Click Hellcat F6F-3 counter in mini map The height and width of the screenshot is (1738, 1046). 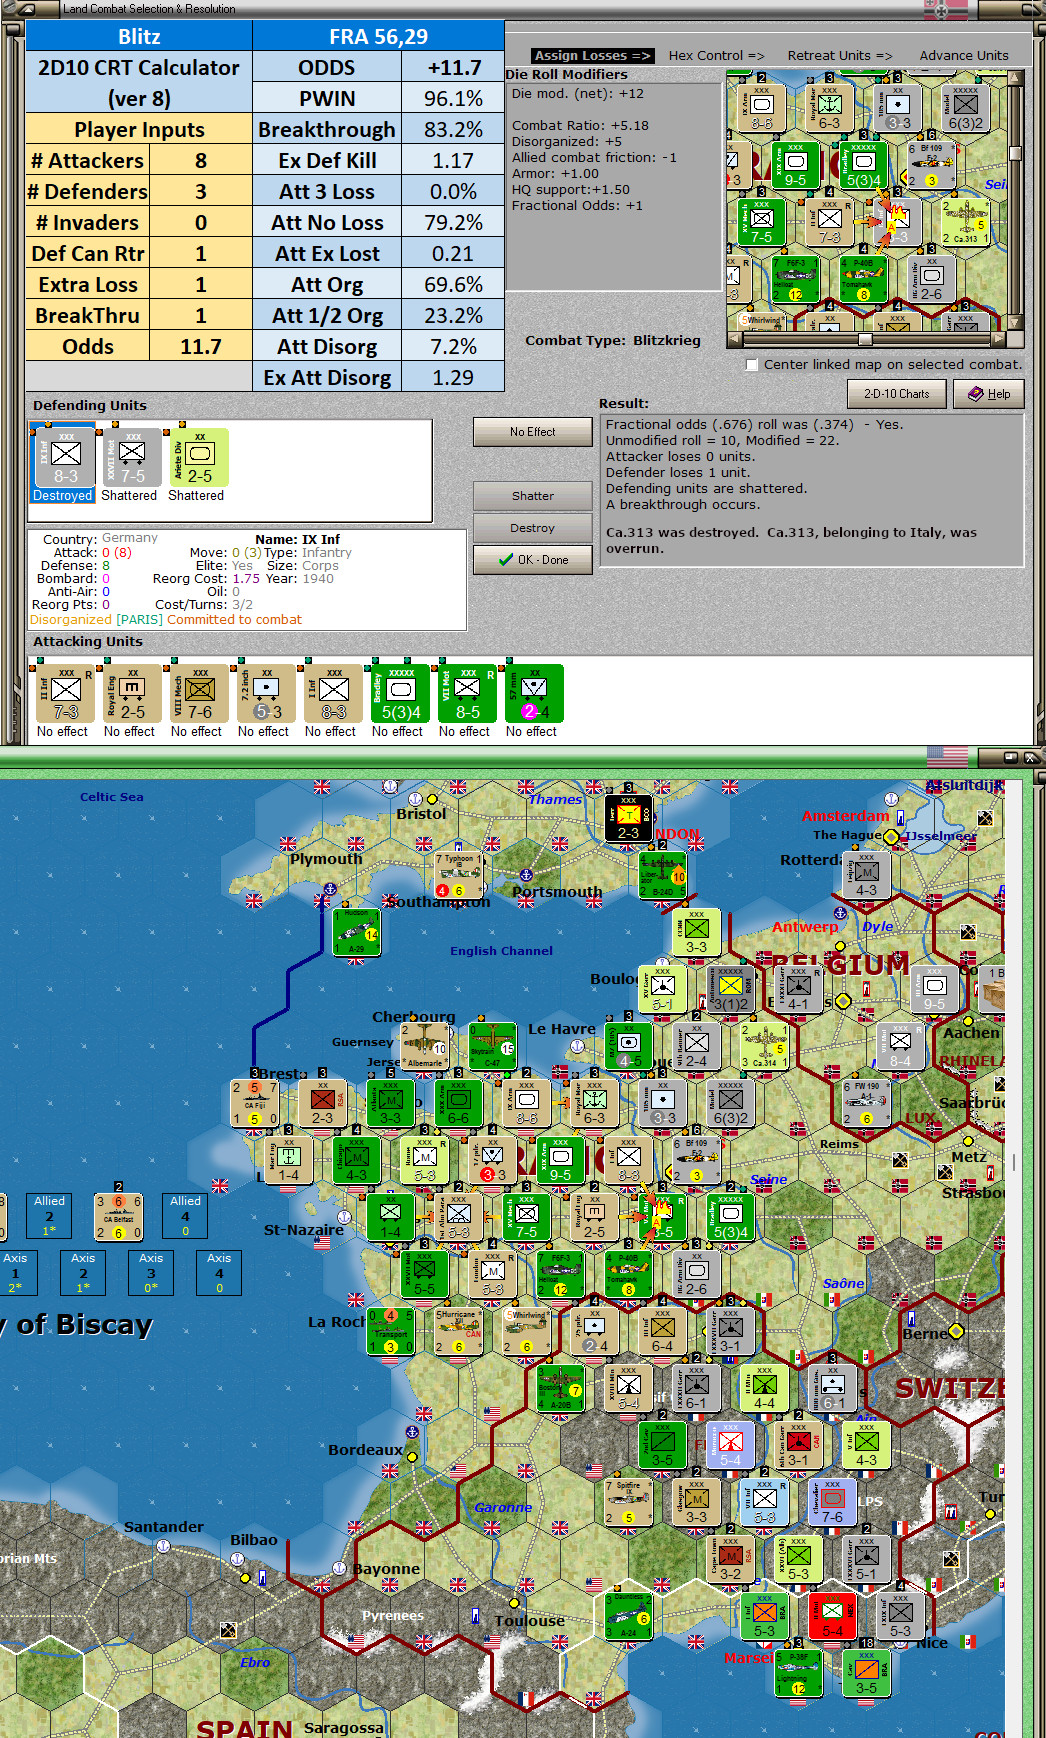(794, 279)
